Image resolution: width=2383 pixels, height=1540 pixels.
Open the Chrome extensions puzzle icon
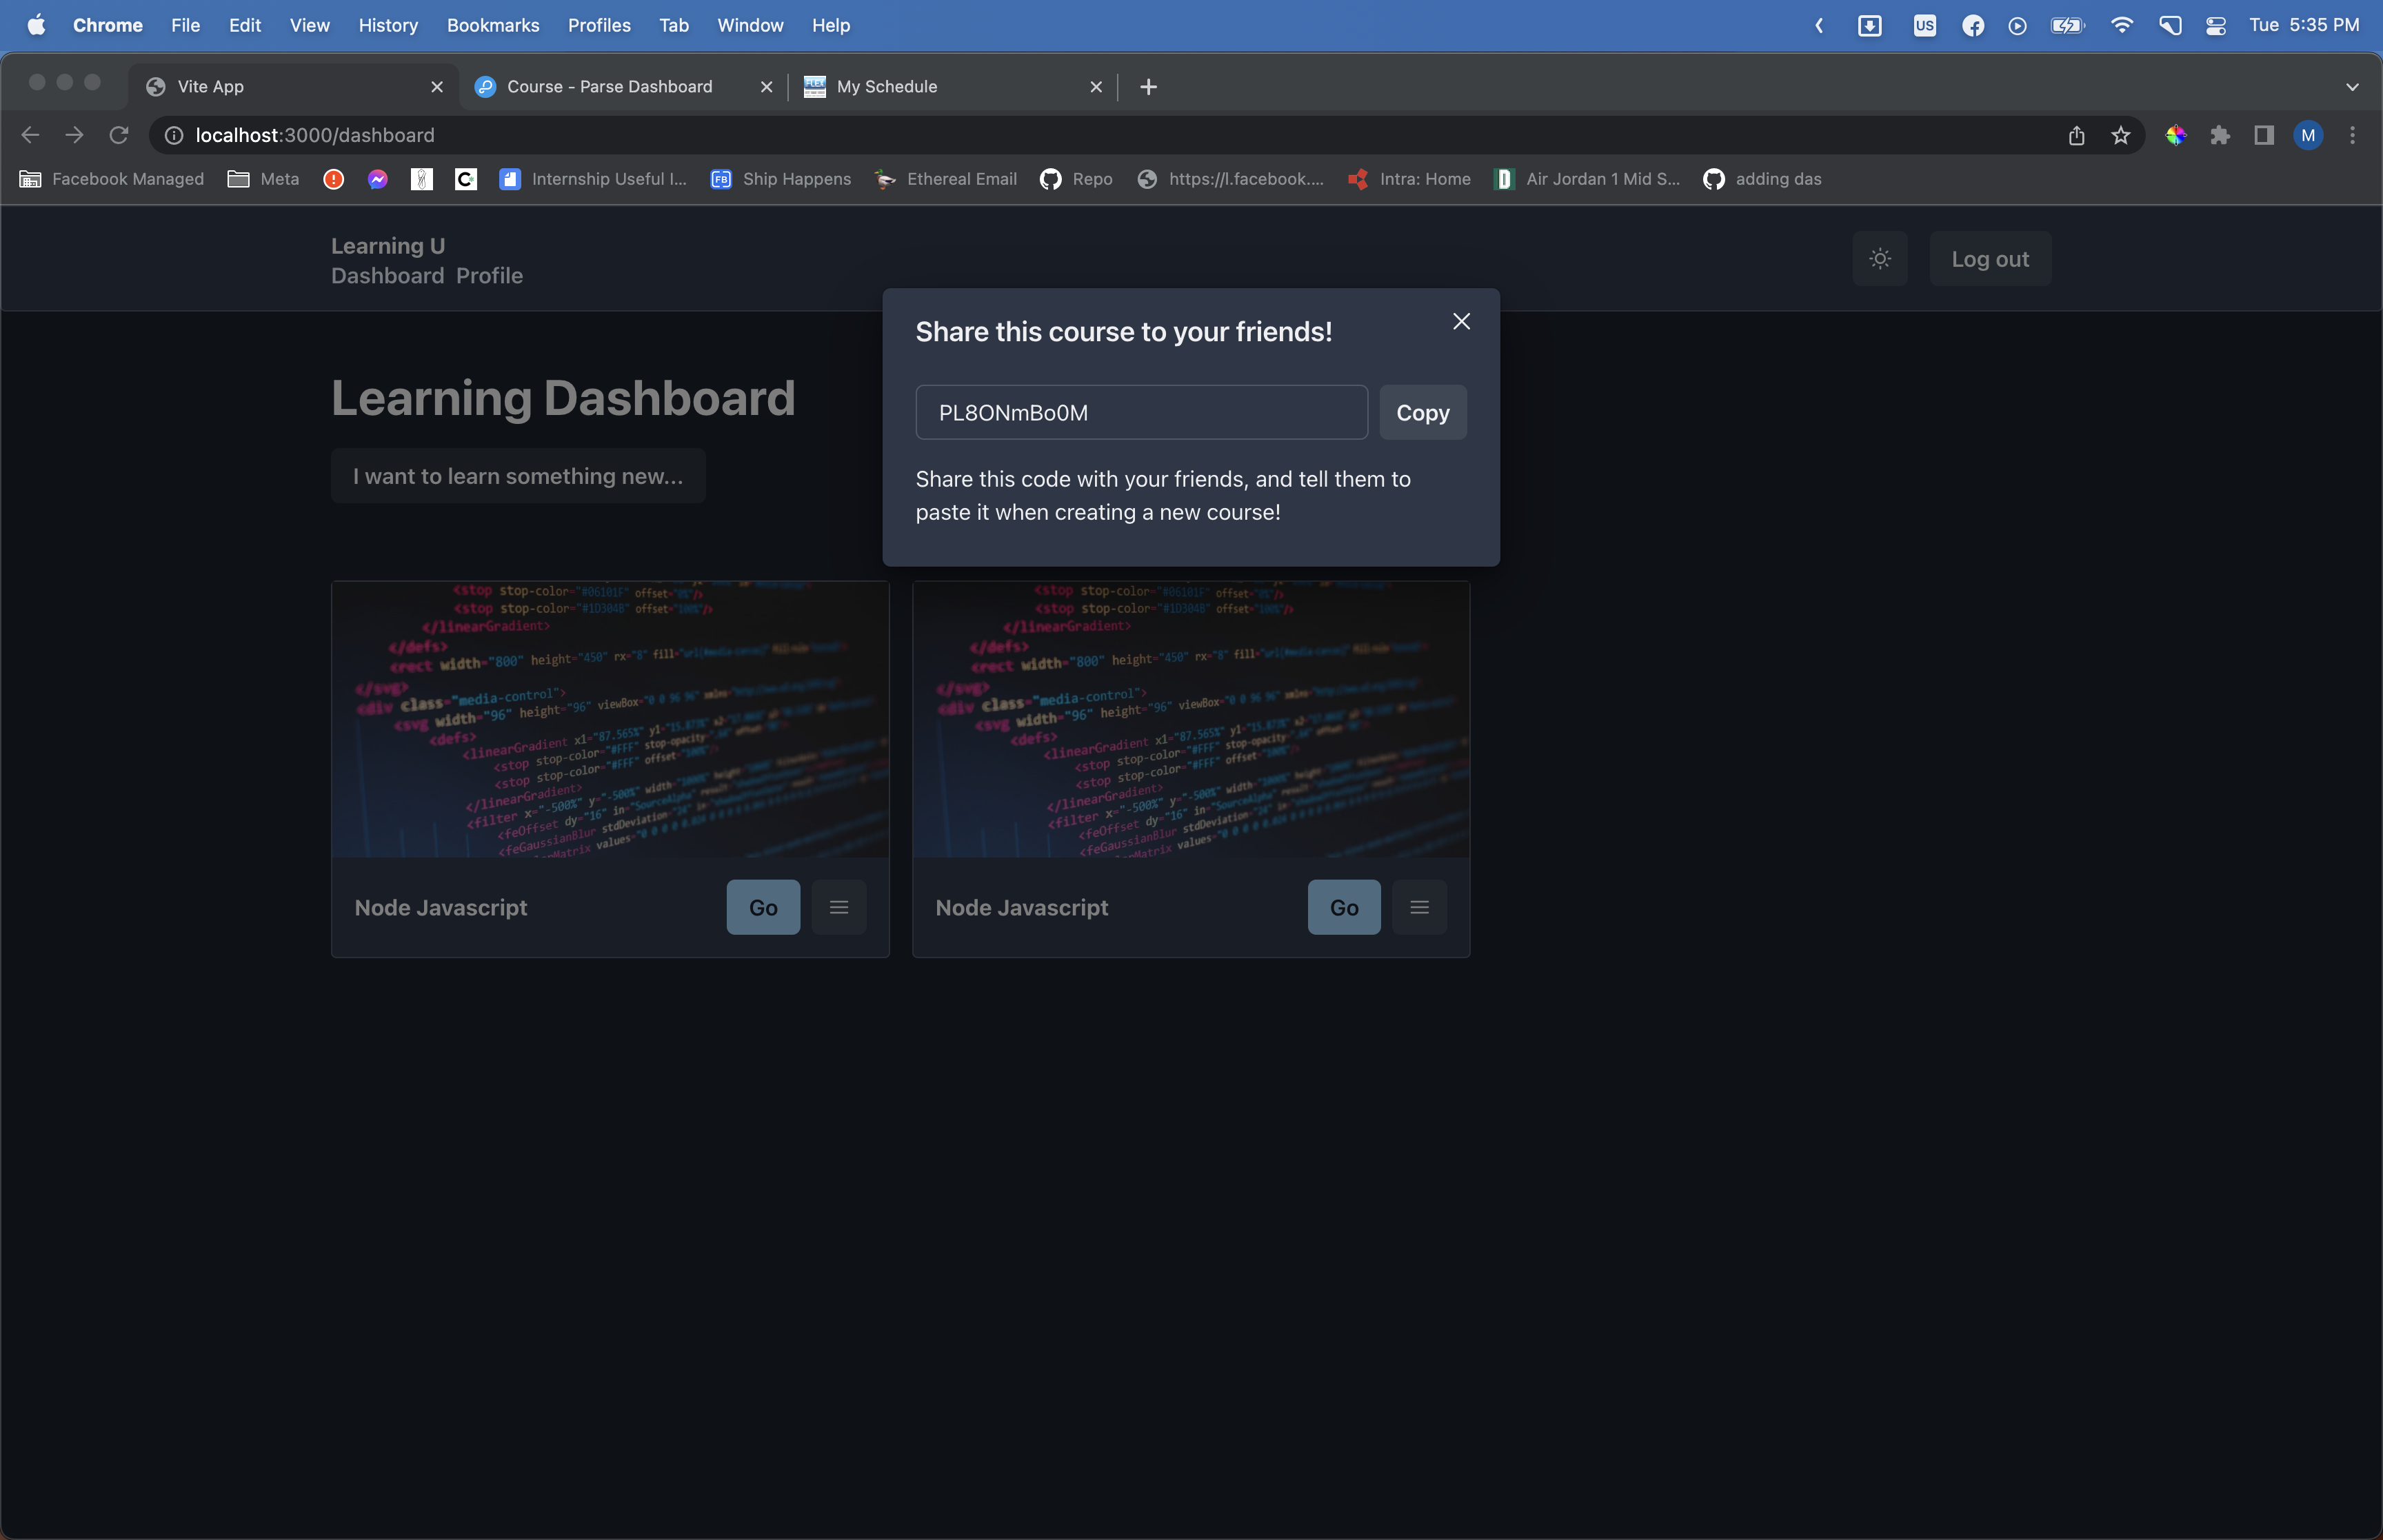pos(2220,135)
